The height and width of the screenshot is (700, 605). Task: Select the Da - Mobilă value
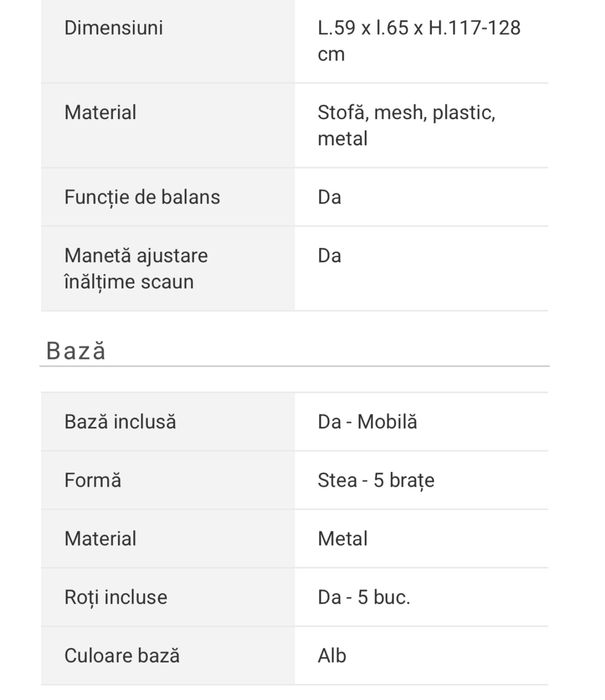click(x=367, y=422)
